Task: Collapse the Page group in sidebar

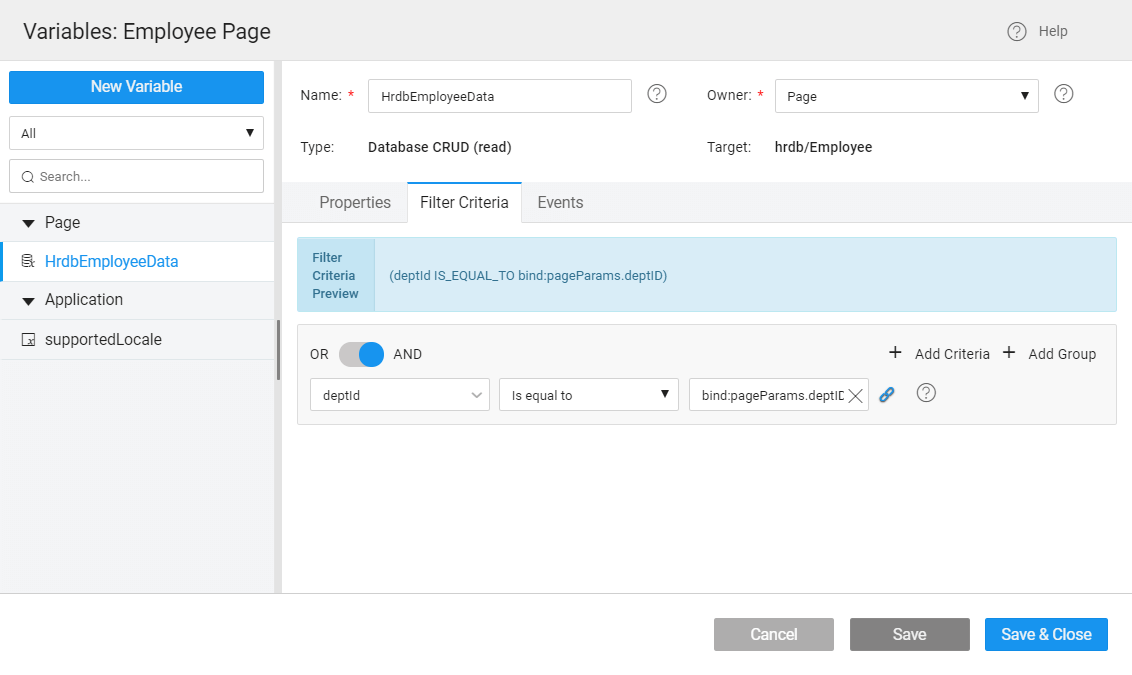Action: pos(28,223)
